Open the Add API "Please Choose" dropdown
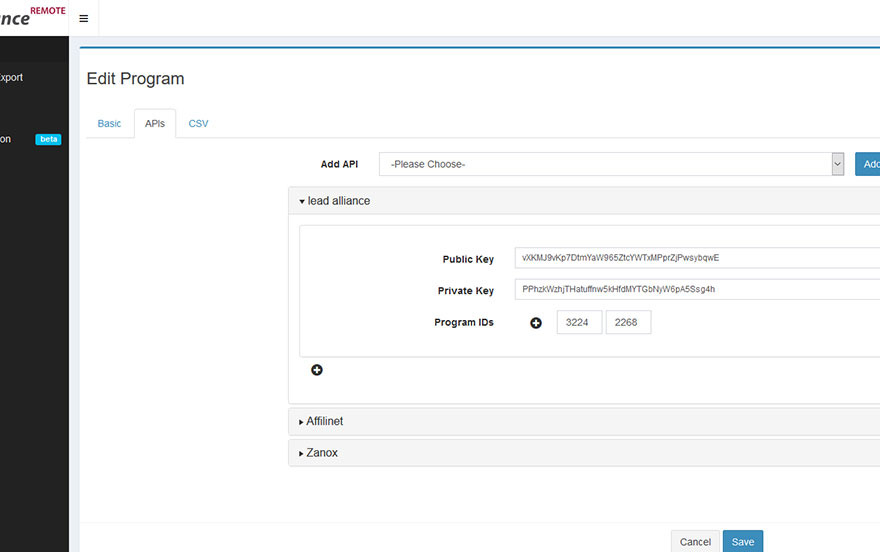880x552 pixels. [611, 164]
